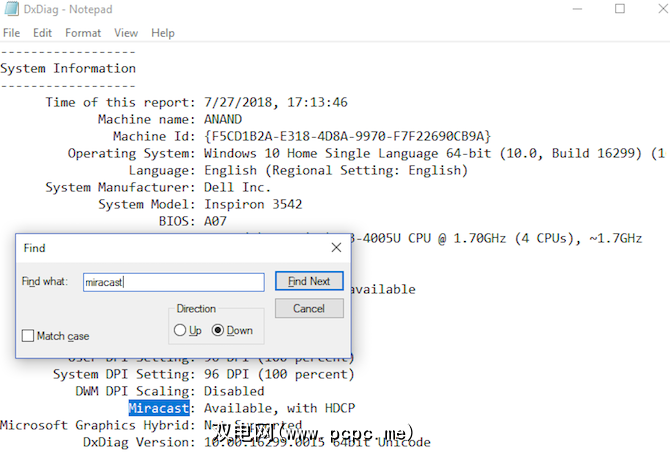Click the BIOS value A07
This screenshot has width=670, height=456.
215,221
